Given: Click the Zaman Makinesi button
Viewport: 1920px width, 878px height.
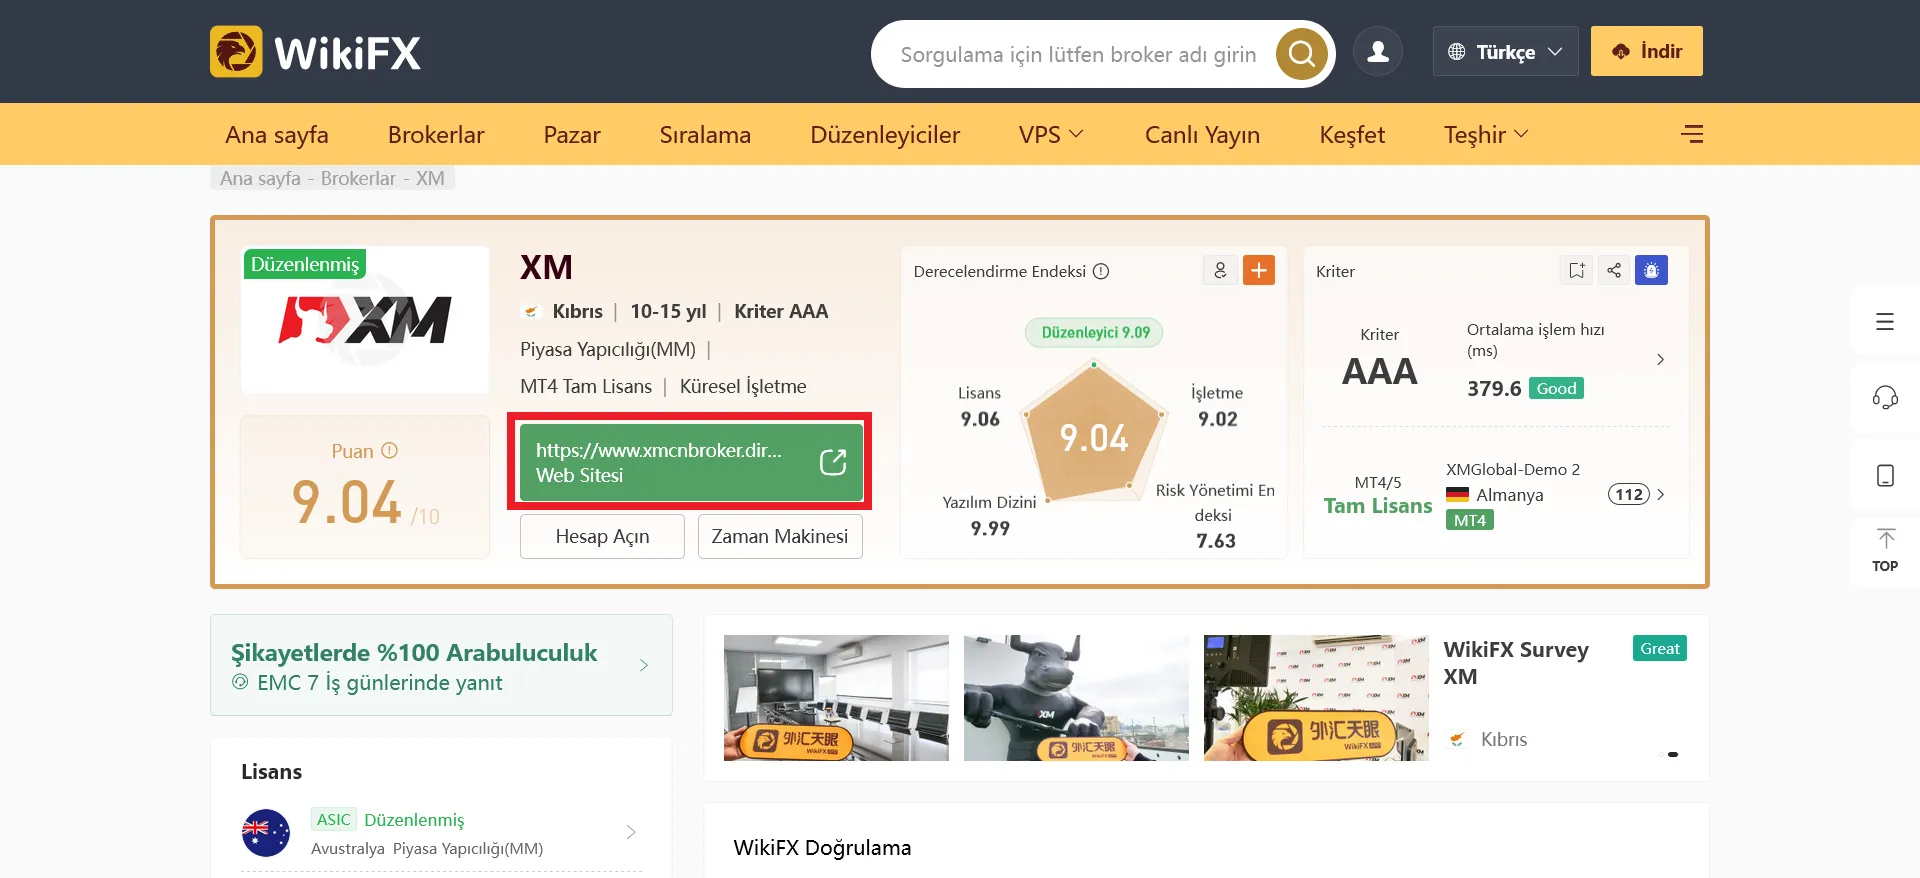Looking at the screenshot, I should pyautogui.click(x=780, y=536).
